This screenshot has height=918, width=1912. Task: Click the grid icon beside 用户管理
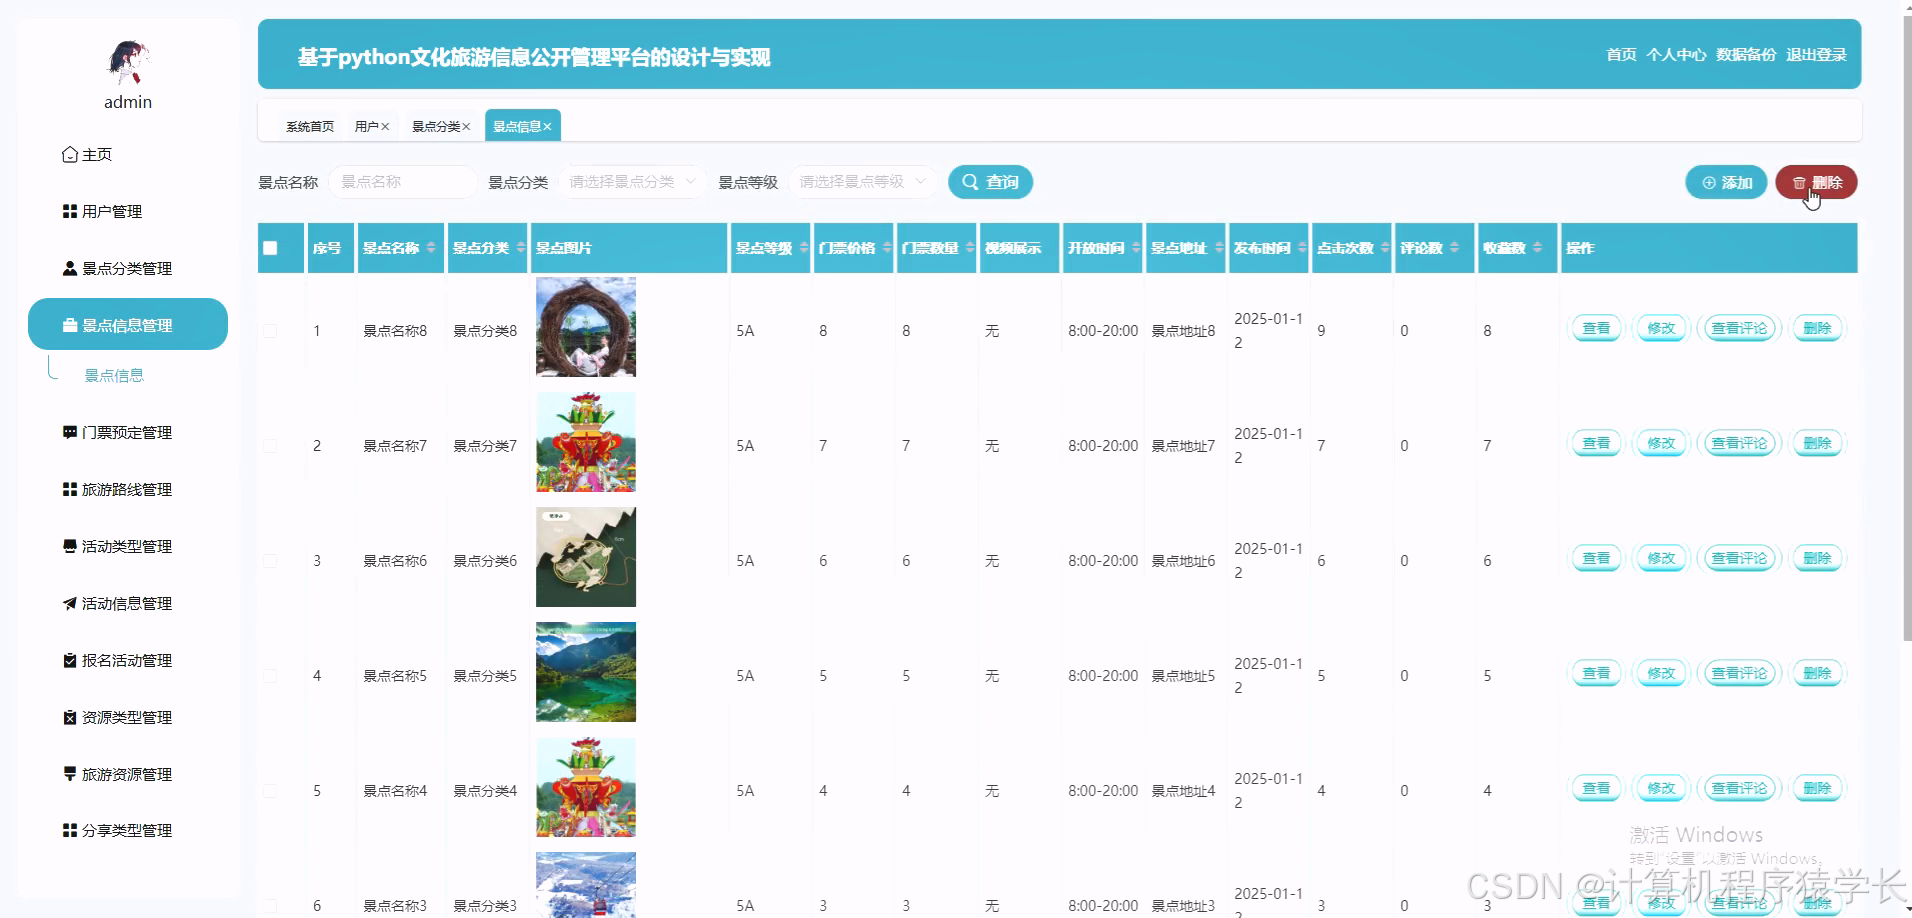(70, 211)
